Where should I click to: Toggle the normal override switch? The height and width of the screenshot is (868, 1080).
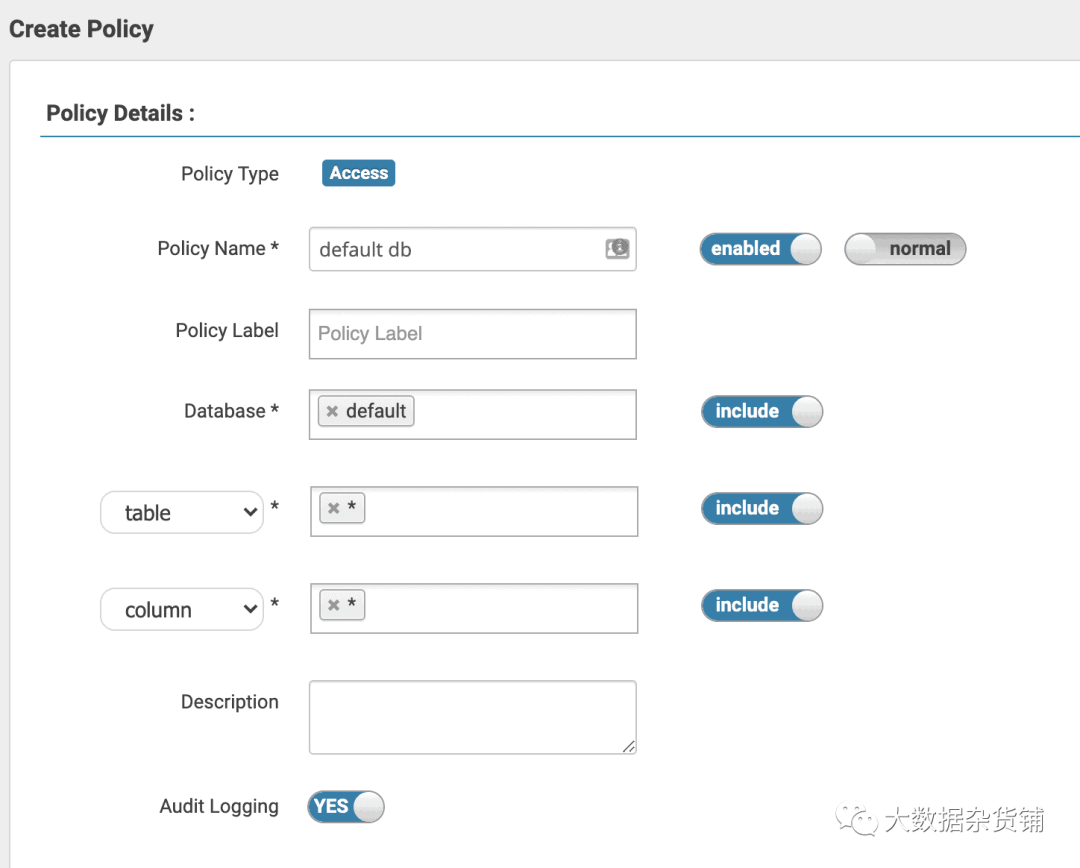point(905,249)
